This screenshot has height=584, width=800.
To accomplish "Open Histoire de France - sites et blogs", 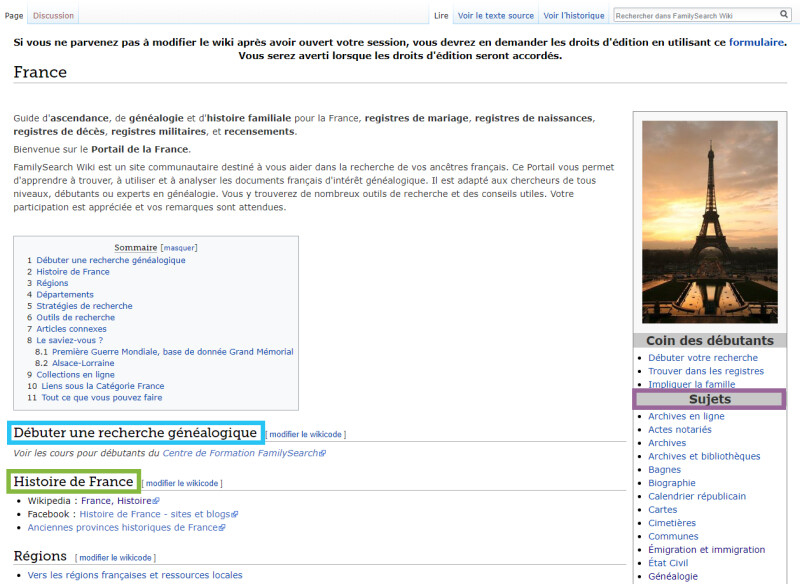I will click(158, 514).
